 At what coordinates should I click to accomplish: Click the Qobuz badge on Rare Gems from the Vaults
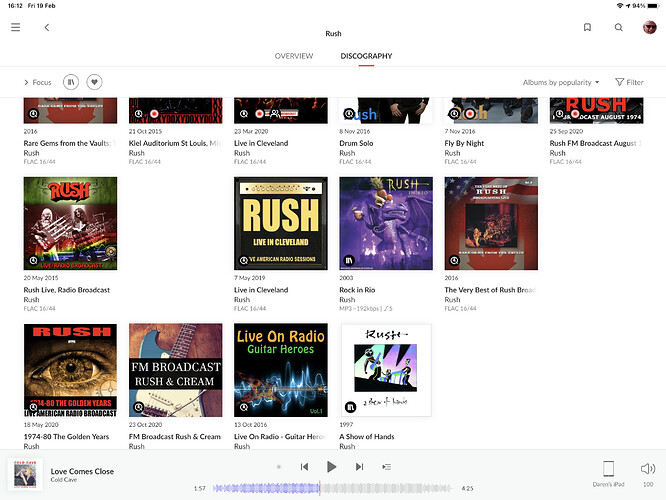33,114
